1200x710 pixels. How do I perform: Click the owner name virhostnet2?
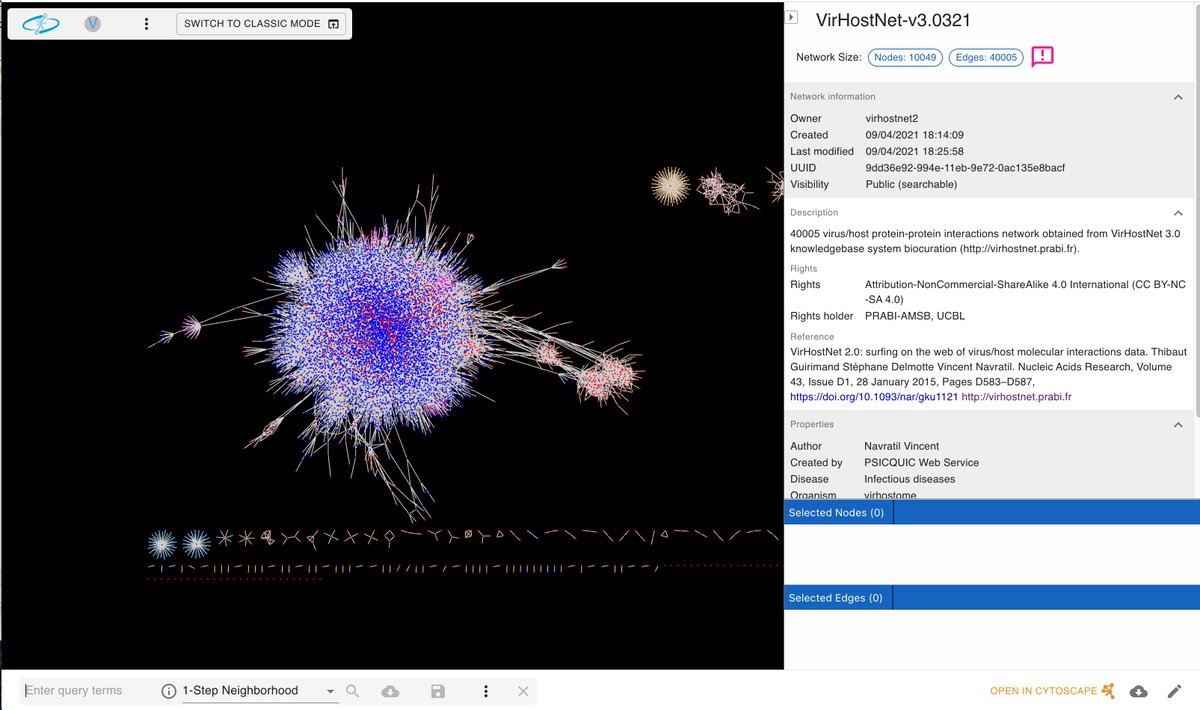[x=892, y=119]
